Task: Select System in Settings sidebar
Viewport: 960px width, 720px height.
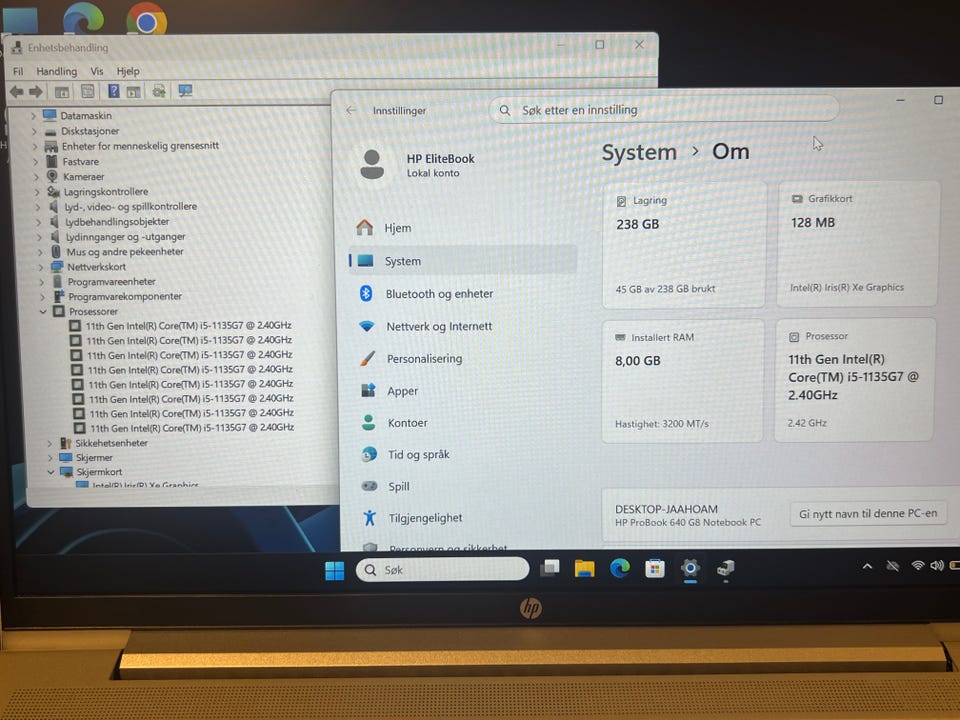Action: [462, 261]
